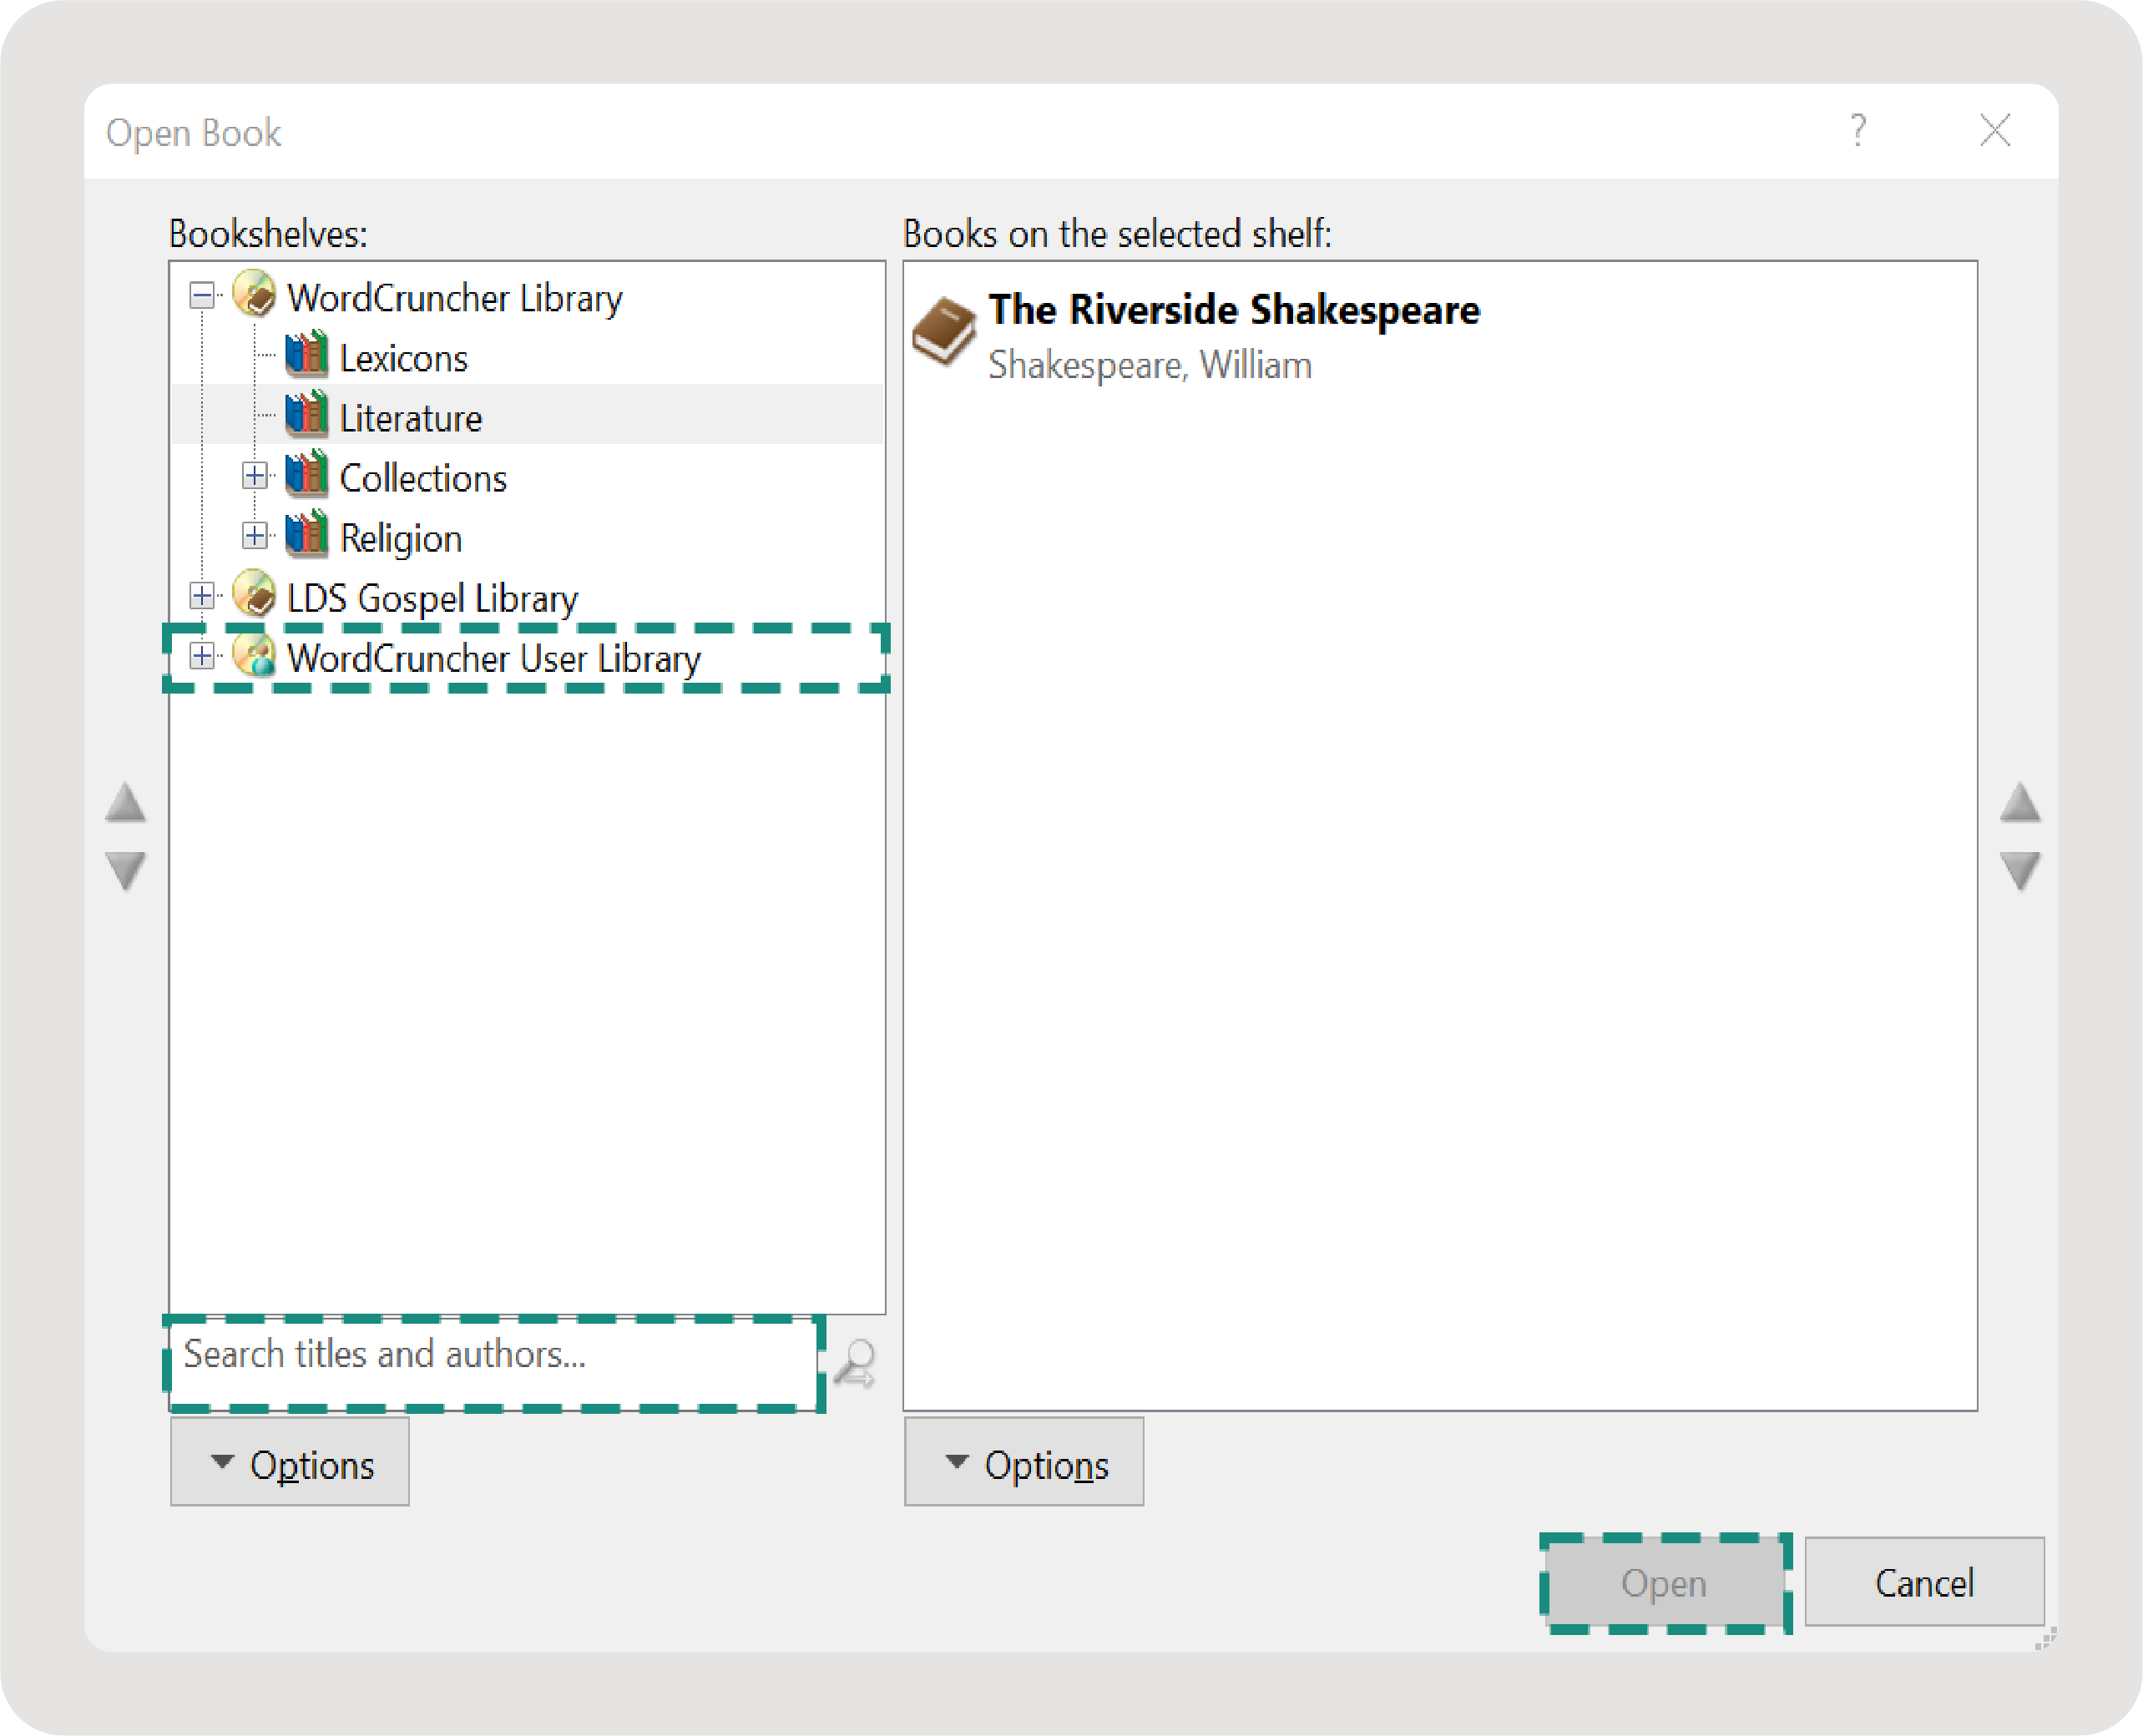Expand WordCruncher User Library node
The image size is (2143, 1736).
(202, 656)
